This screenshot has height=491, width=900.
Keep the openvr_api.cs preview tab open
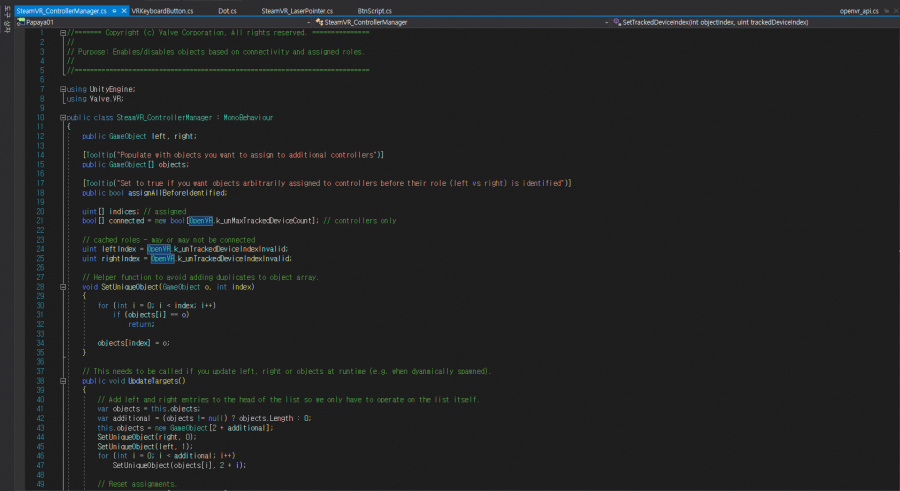click(x=887, y=11)
